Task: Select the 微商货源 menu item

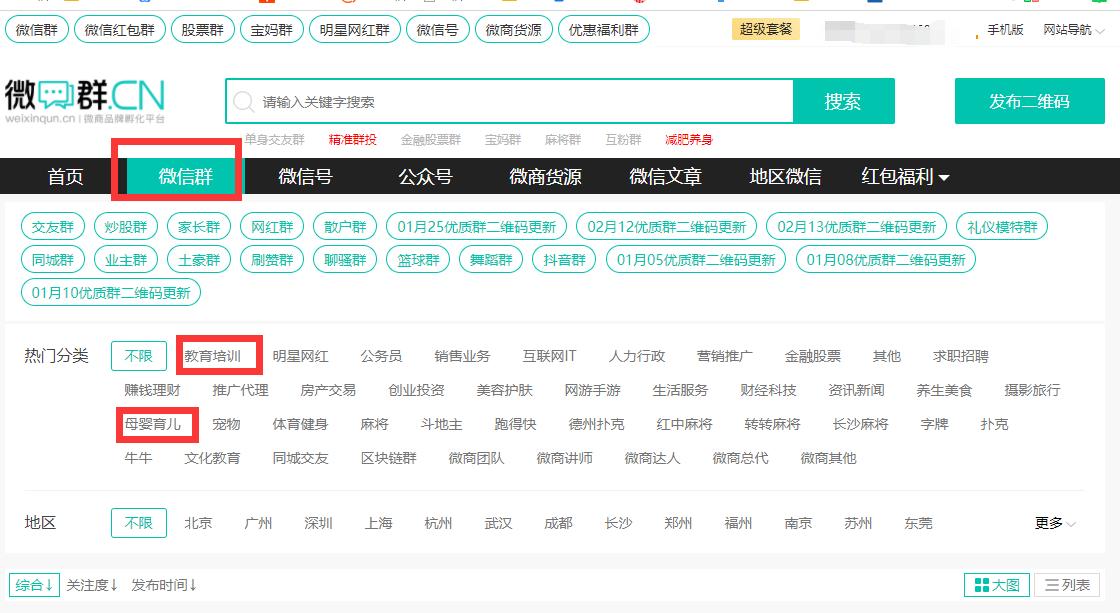Action: point(547,176)
